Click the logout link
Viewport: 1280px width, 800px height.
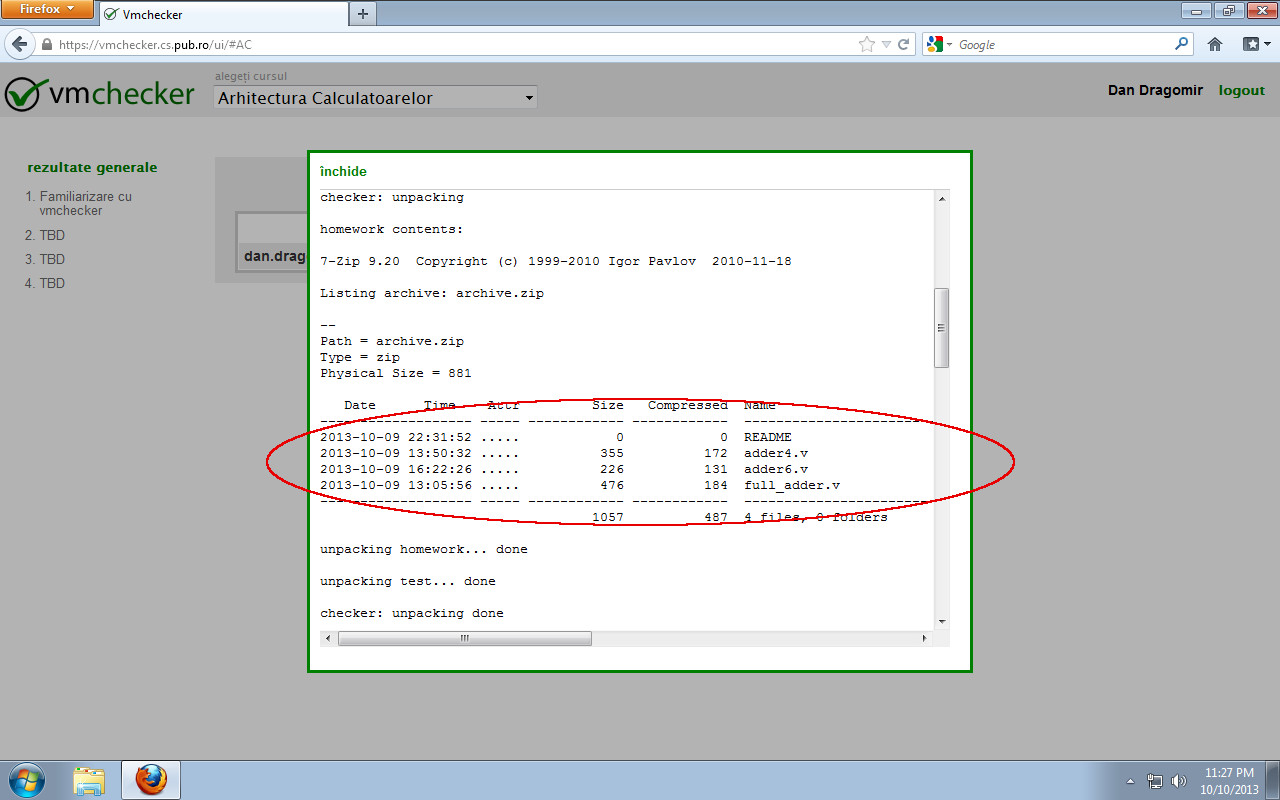(x=1241, y=90)
